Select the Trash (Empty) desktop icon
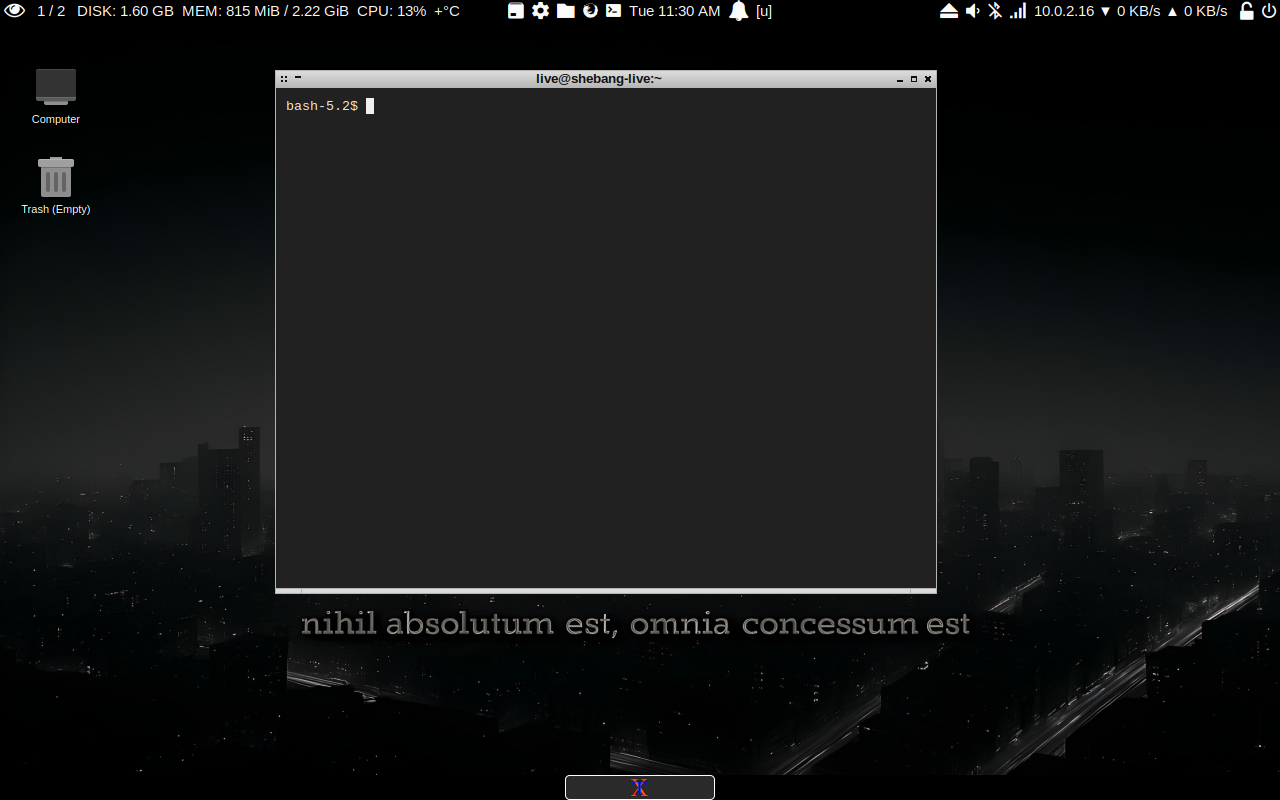This screenshot has width=1280, height=800. tap(56, 186)
